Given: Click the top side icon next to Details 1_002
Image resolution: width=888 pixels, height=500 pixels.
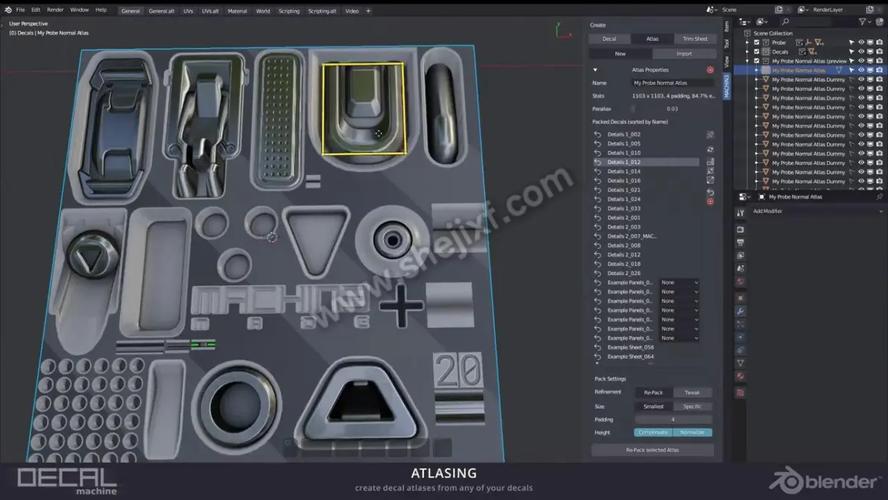Looking at the screenshot, I should (710, 135).
